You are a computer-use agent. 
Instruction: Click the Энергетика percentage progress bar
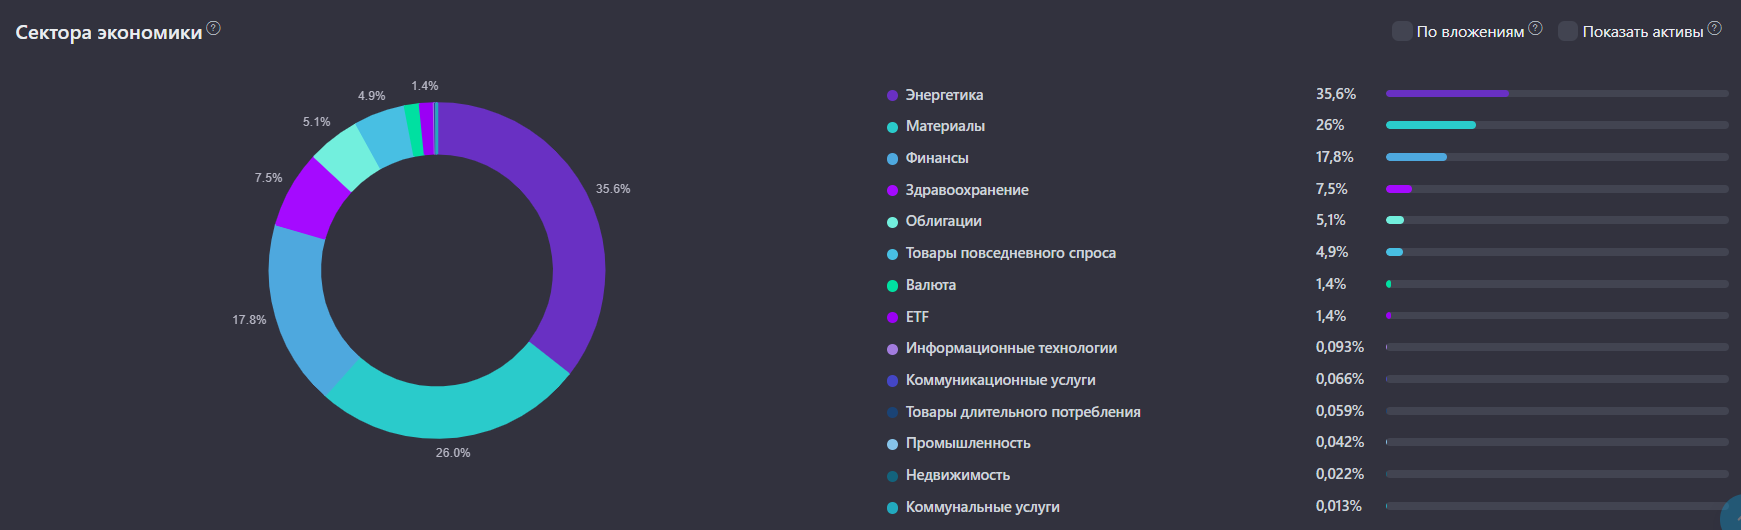pos(1556,94)
